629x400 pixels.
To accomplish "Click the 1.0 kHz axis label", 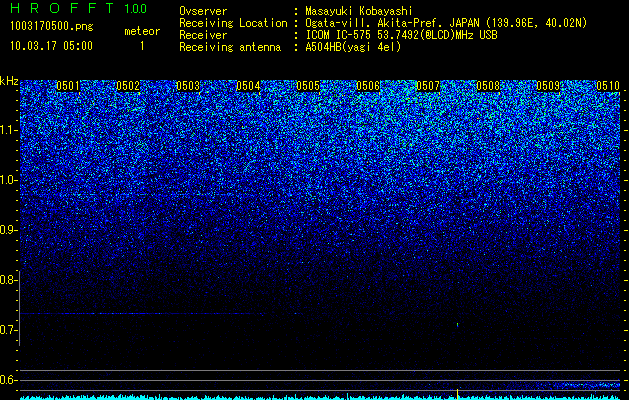I will [x=7, y=180].
